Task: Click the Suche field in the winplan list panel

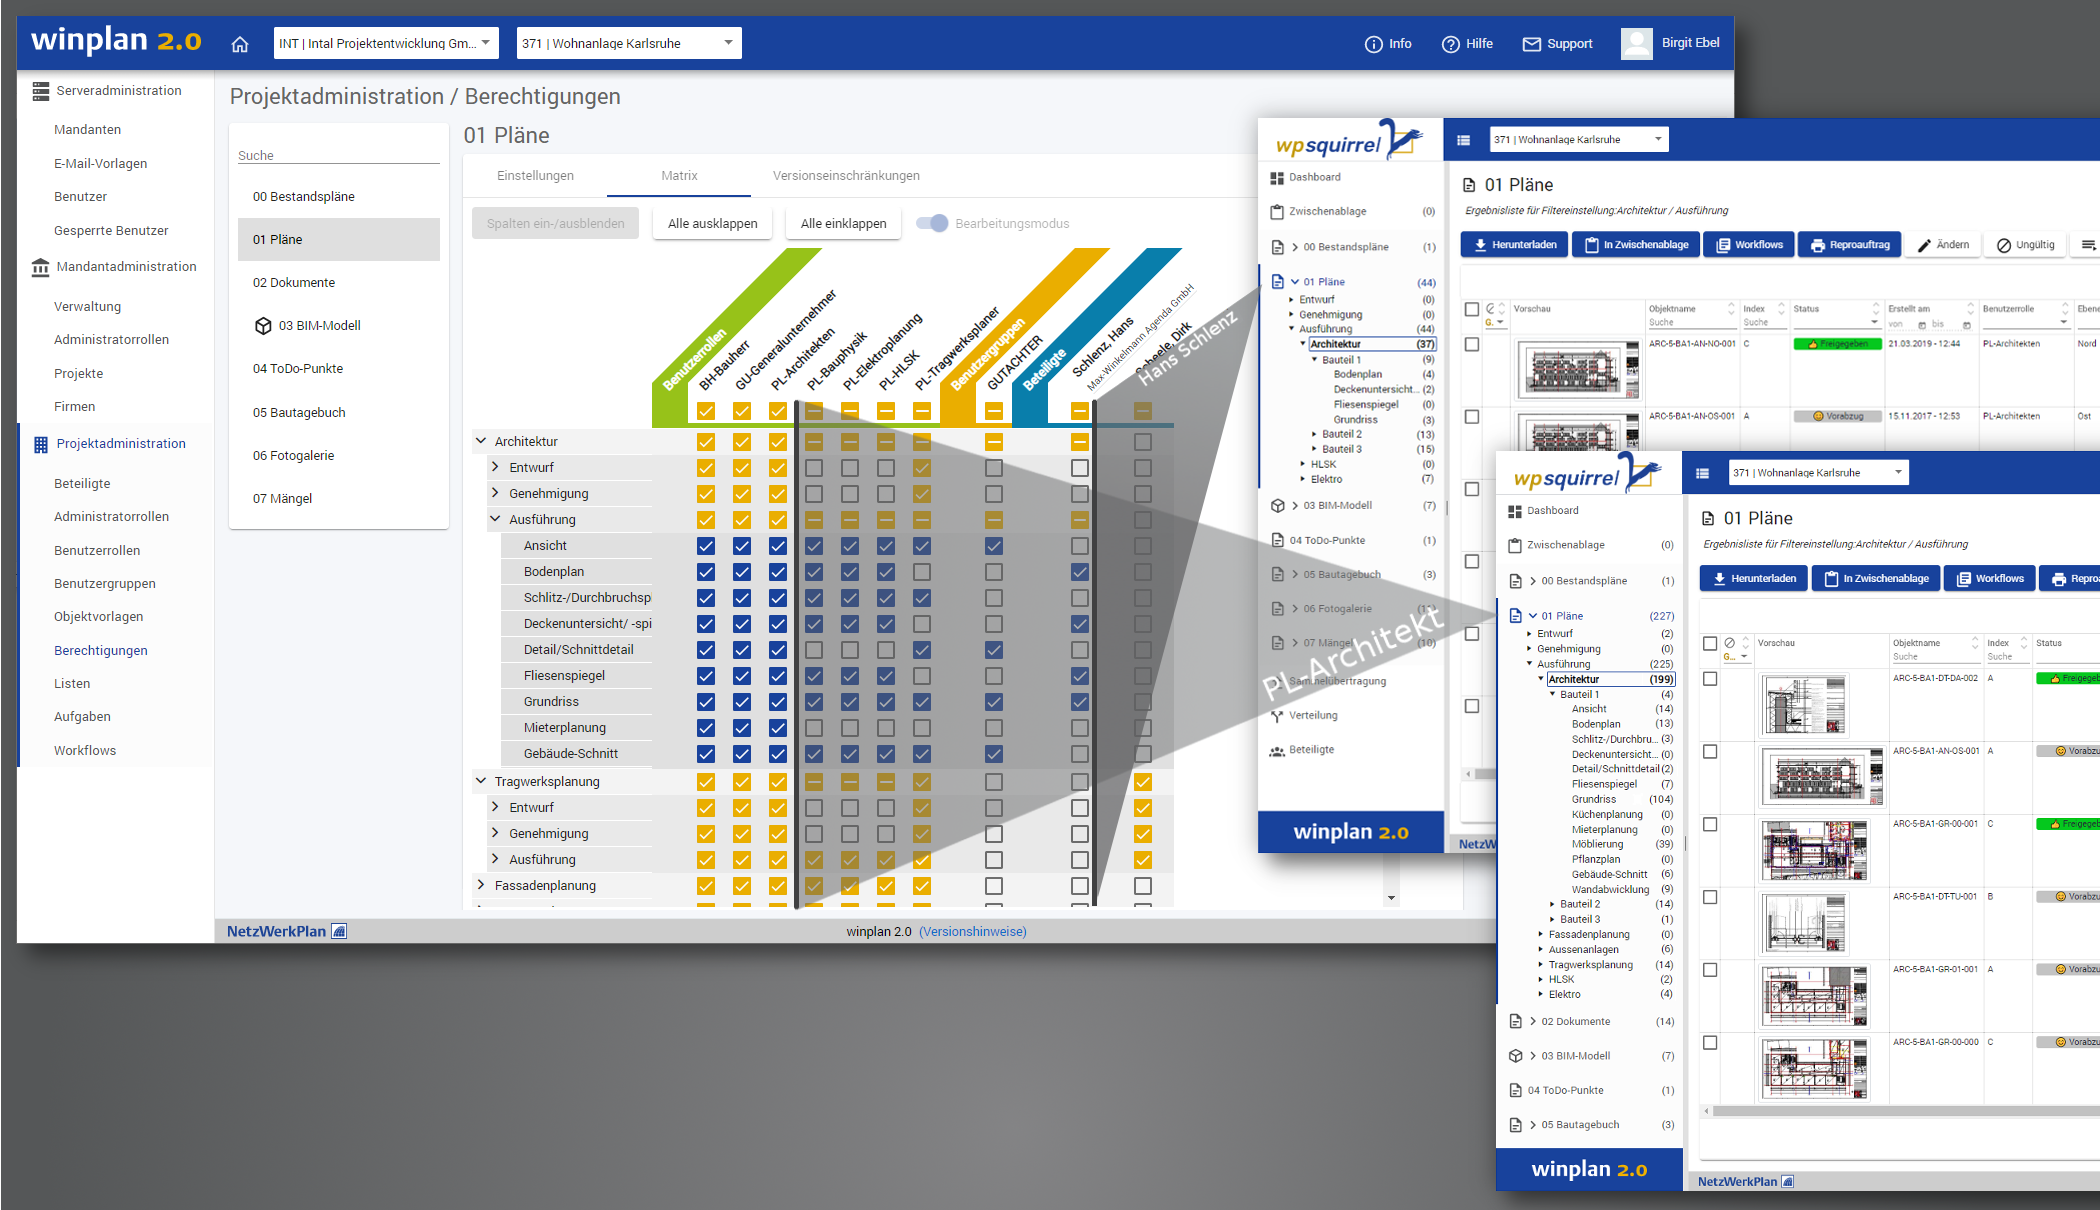Action: tap(339, 155)
